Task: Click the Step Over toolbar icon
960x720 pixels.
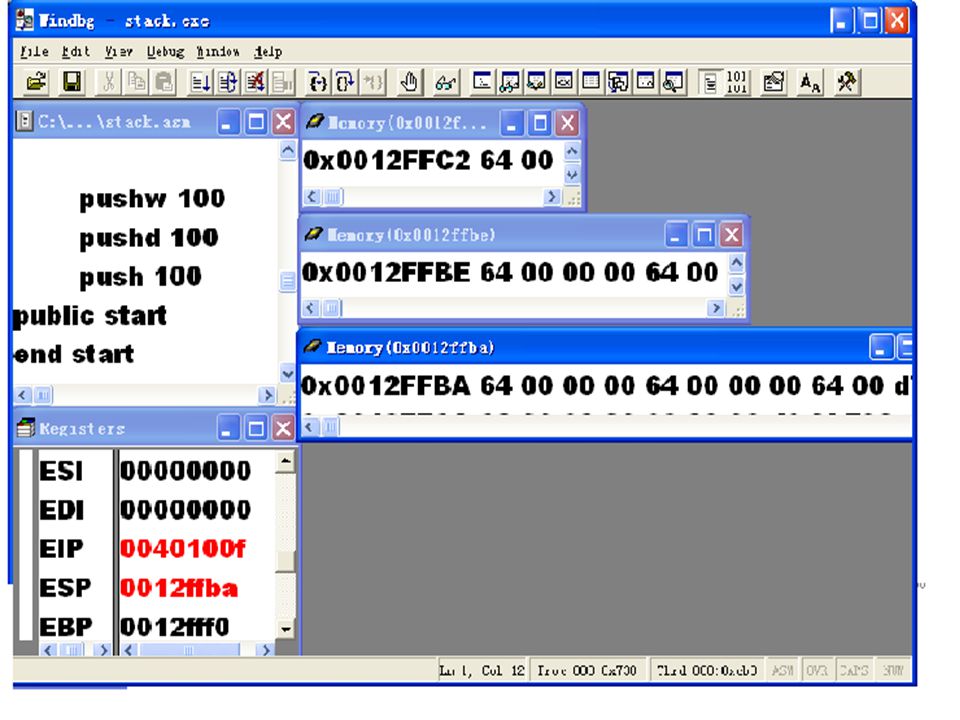Action: pyautogui.click(x=346, y=81)
